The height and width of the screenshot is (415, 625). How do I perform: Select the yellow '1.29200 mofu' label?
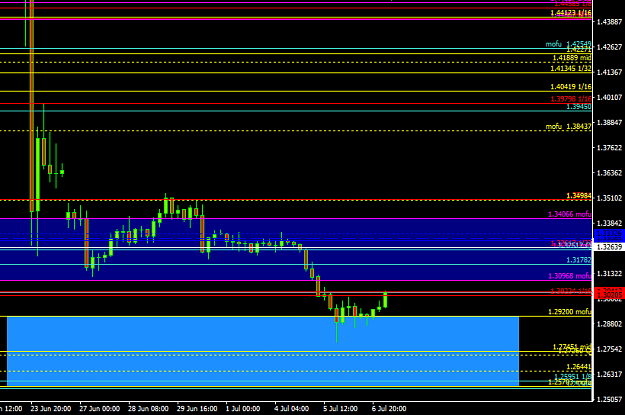click(x=570, y=312)
